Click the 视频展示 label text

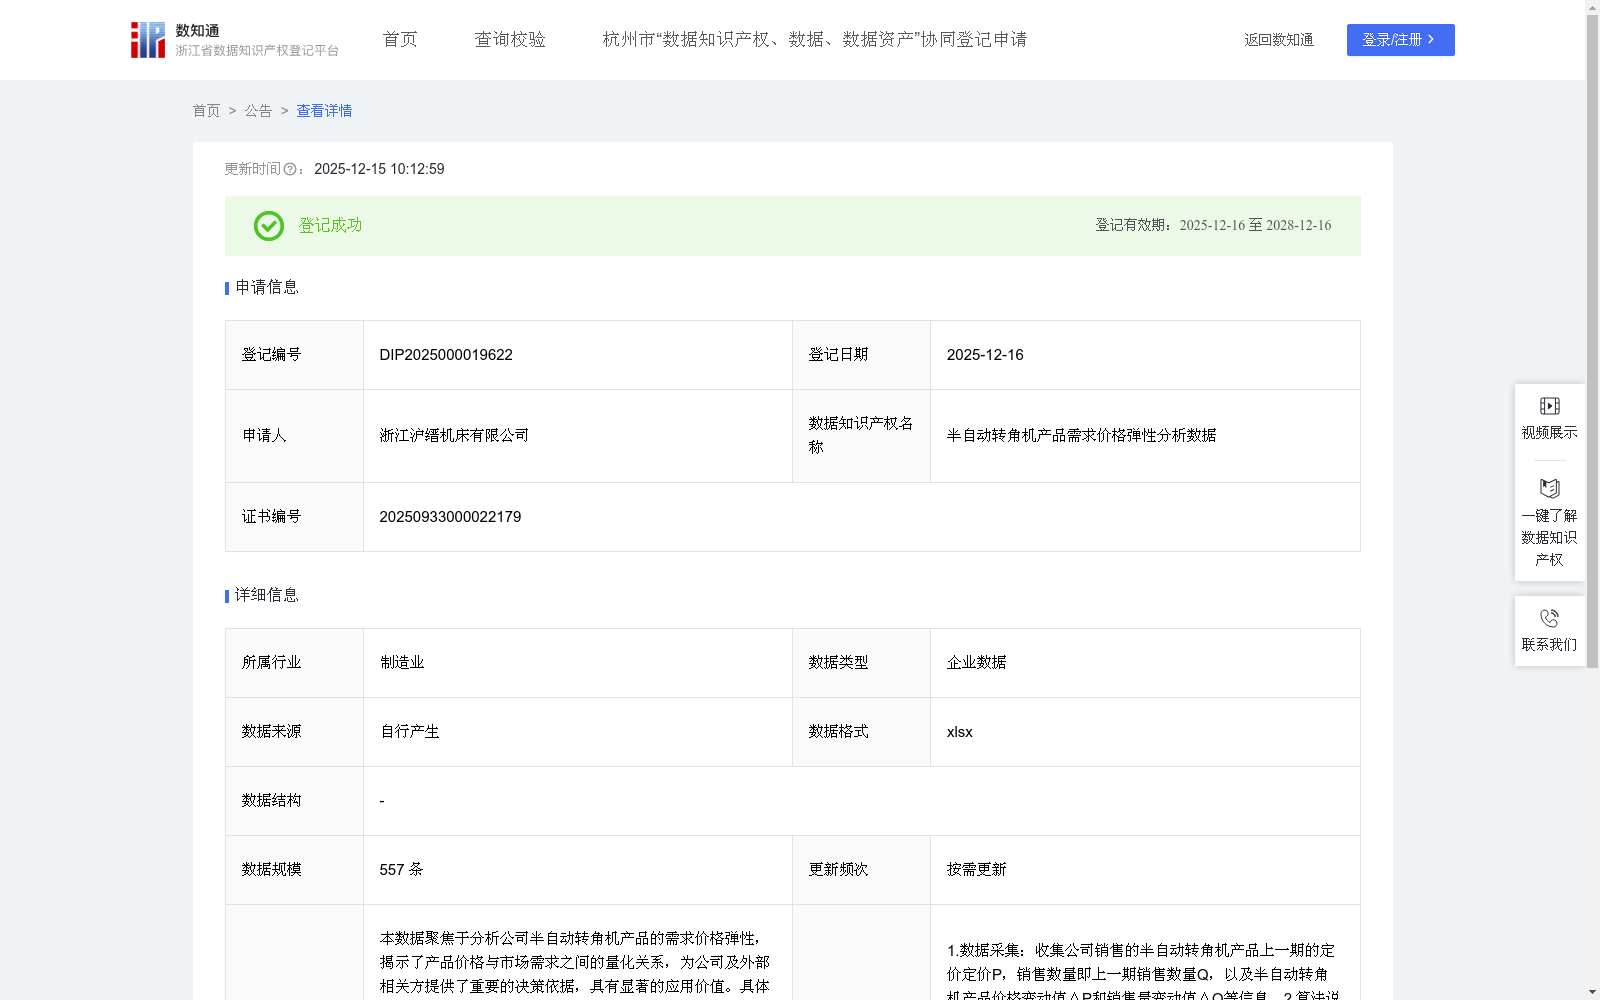[1549, 432]
